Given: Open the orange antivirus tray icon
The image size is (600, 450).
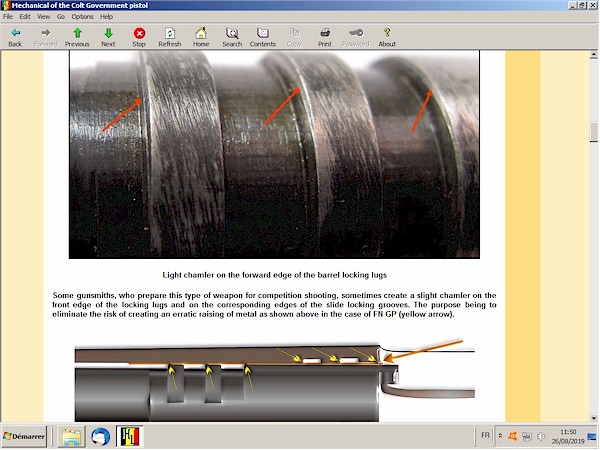Looking at the screenshot, I should [513, 436].
